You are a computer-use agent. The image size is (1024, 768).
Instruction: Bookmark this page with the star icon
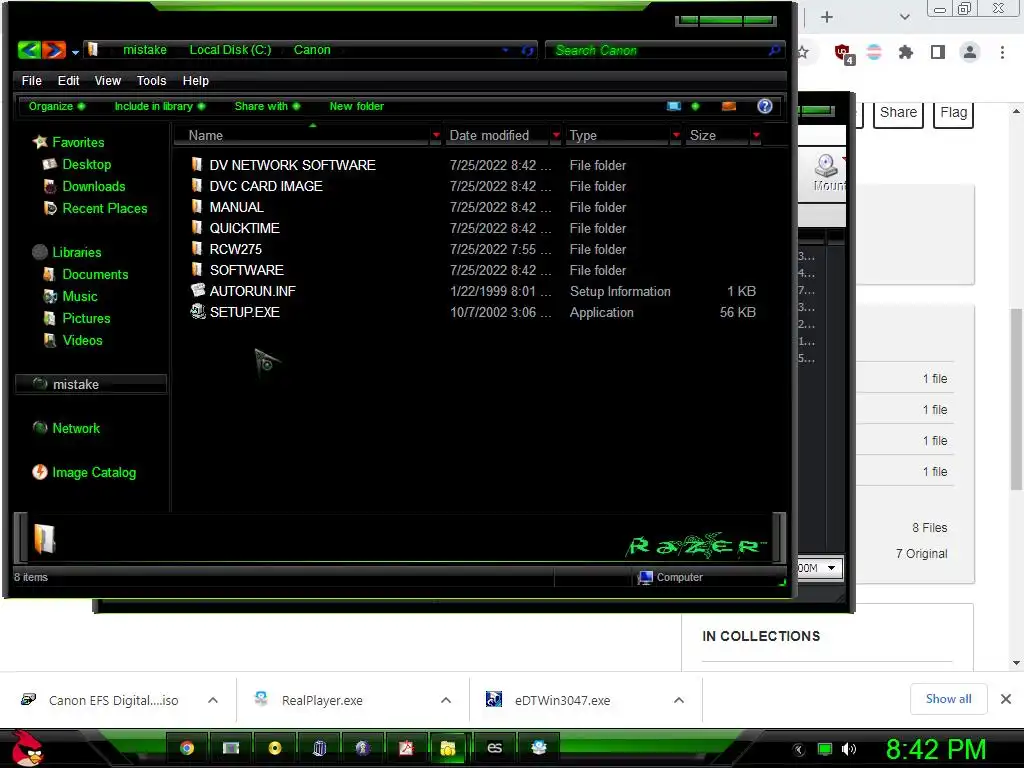pos(803,52)
